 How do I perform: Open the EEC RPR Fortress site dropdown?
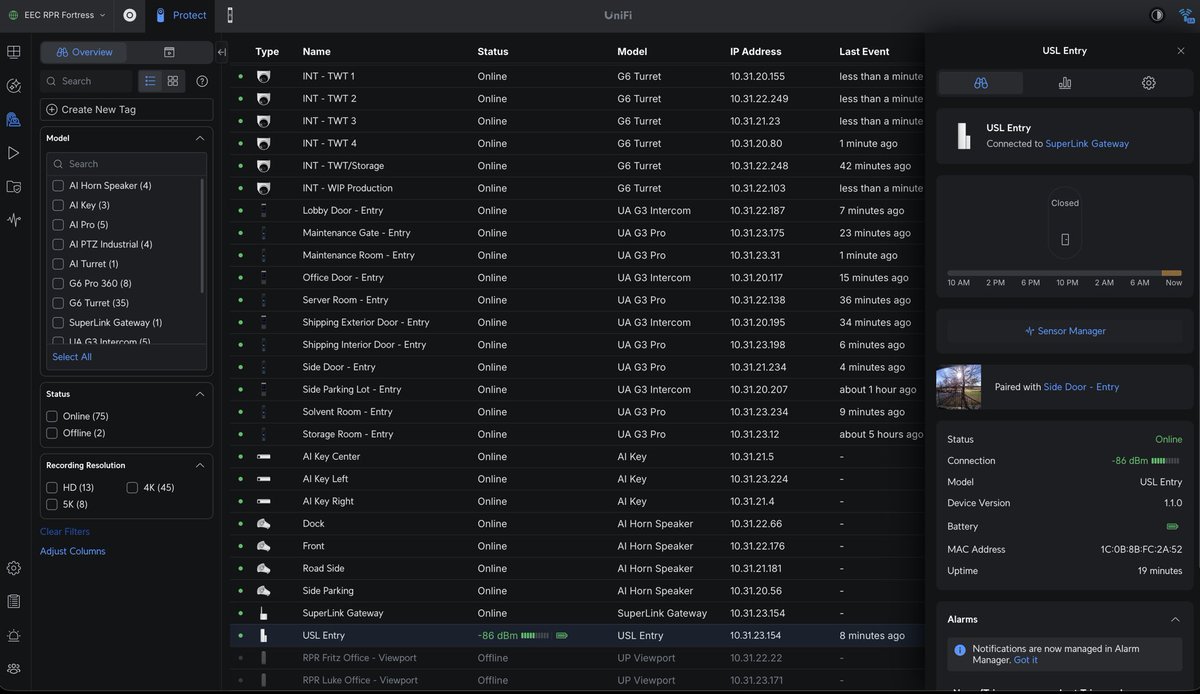click(x=56, y=15)
